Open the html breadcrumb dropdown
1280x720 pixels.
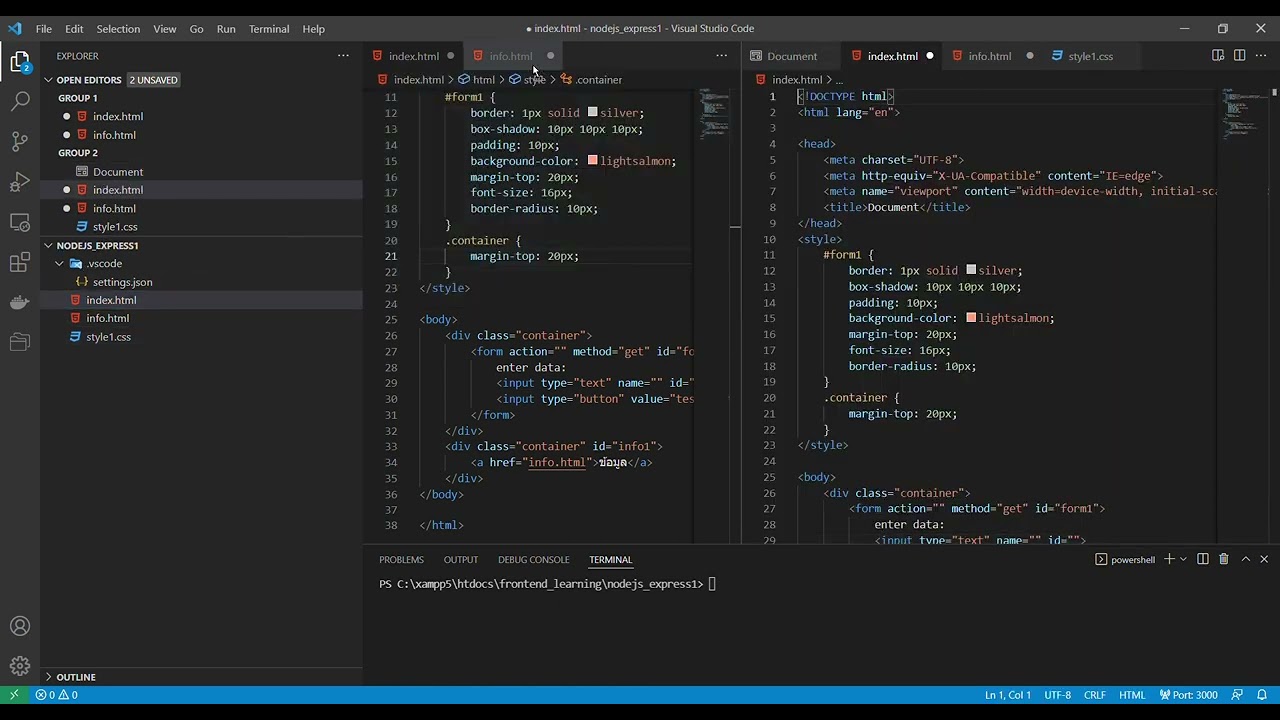477,80
